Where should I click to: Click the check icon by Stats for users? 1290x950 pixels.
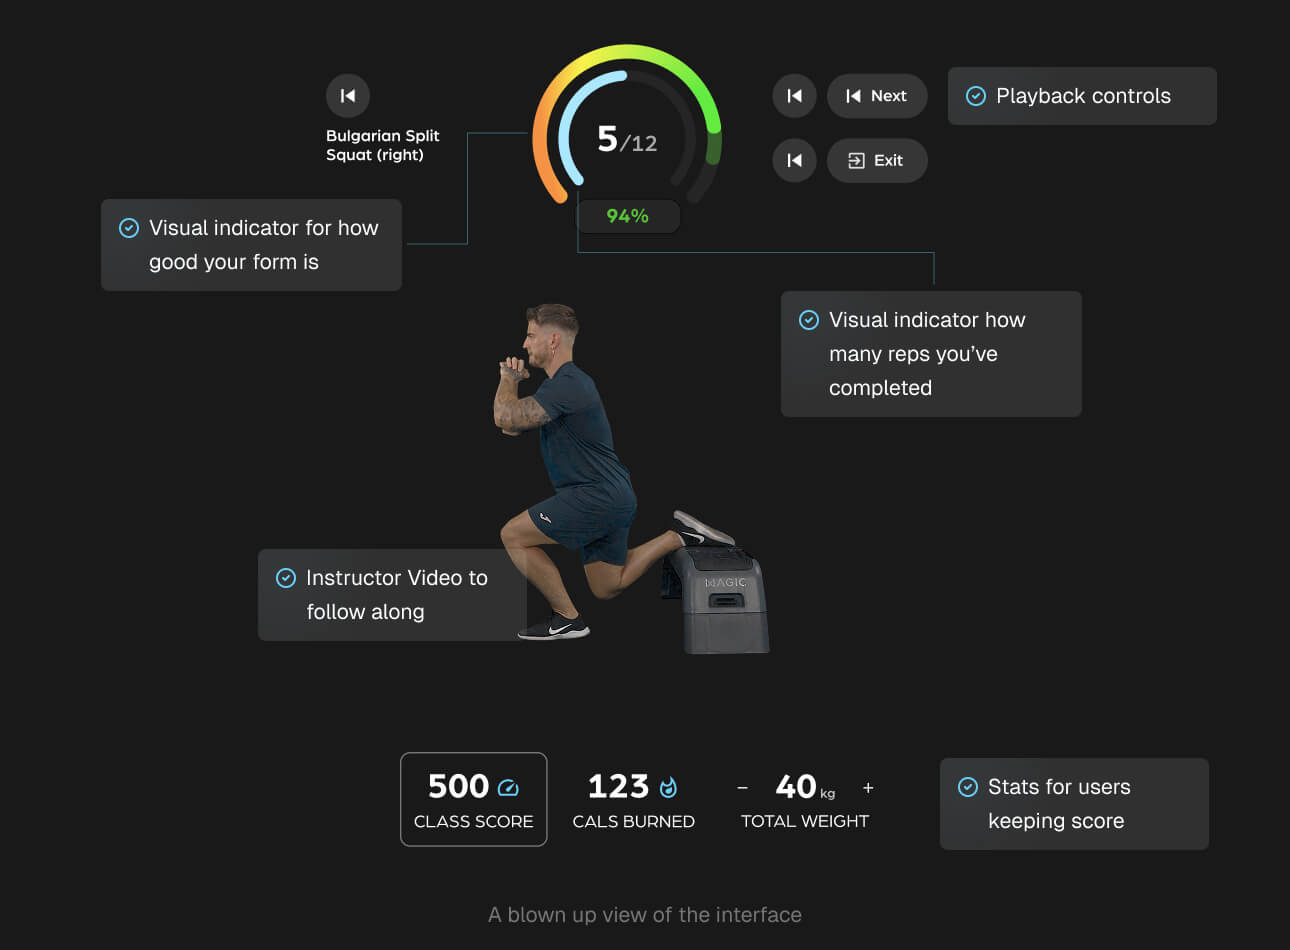coord(968,787)
